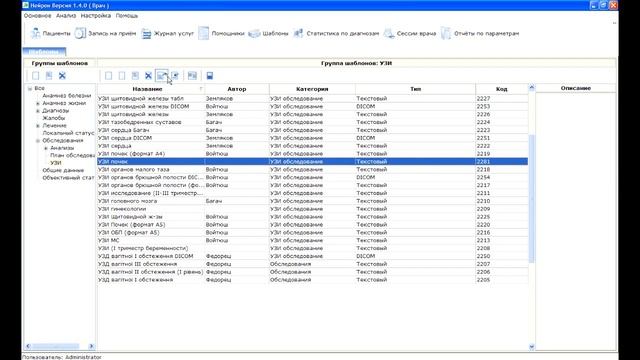Sort by the Автор column header
640x360 pixels.
tap(237, 89)
